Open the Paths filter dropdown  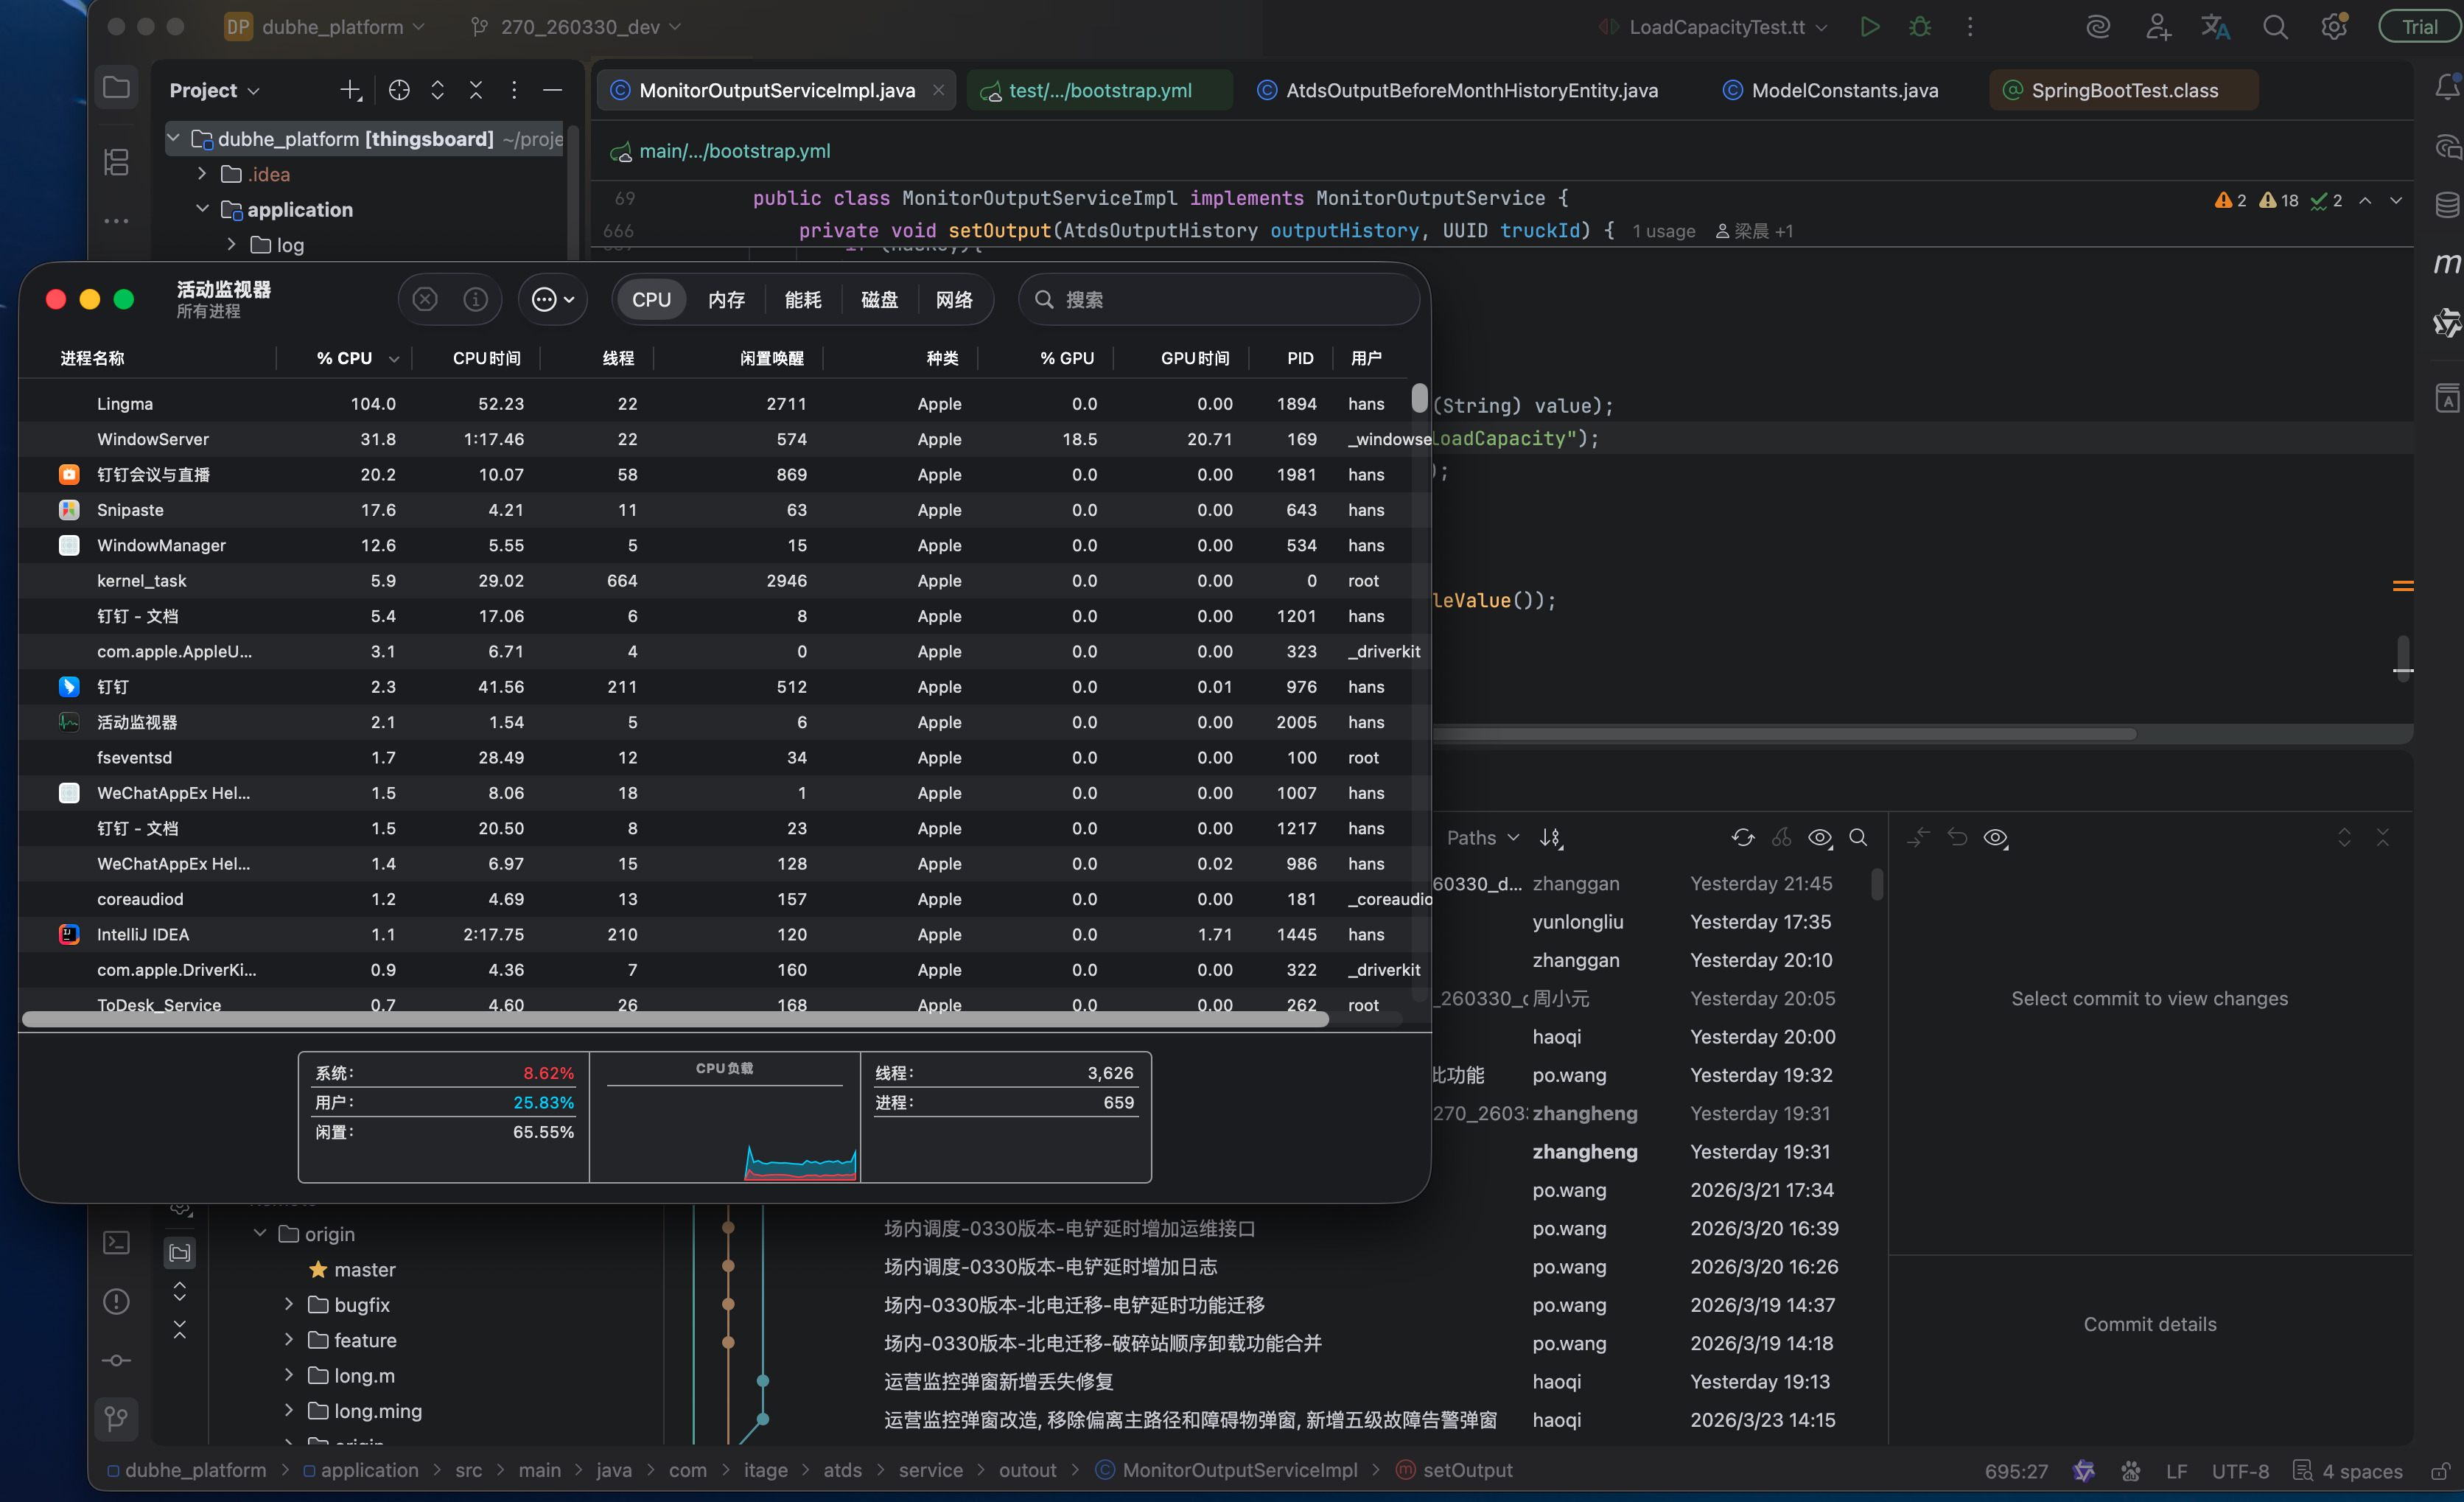click(x=1482, y=837)
